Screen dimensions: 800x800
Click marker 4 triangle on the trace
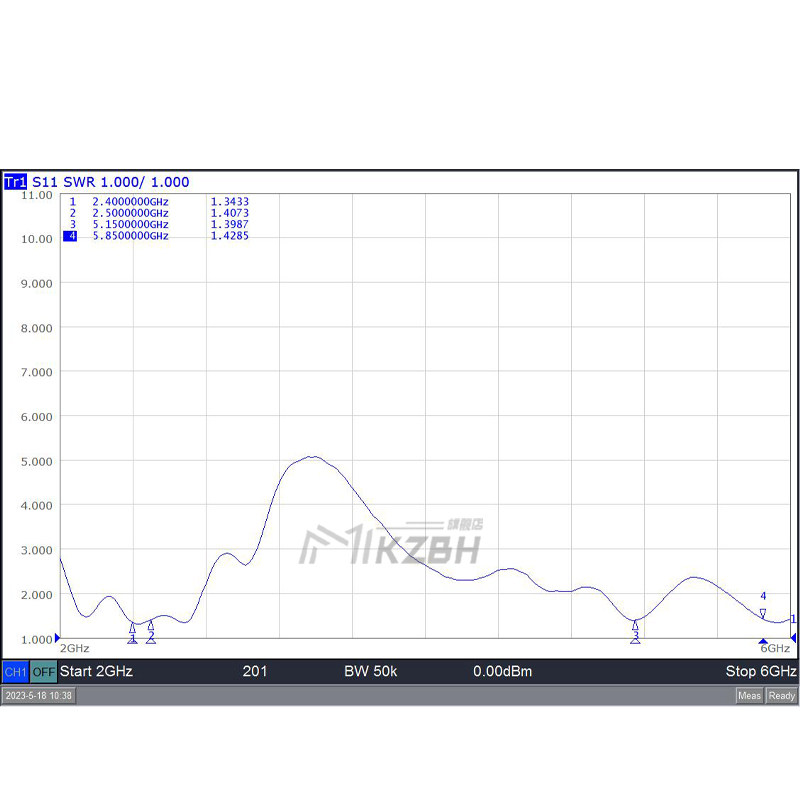pos(763,613)
